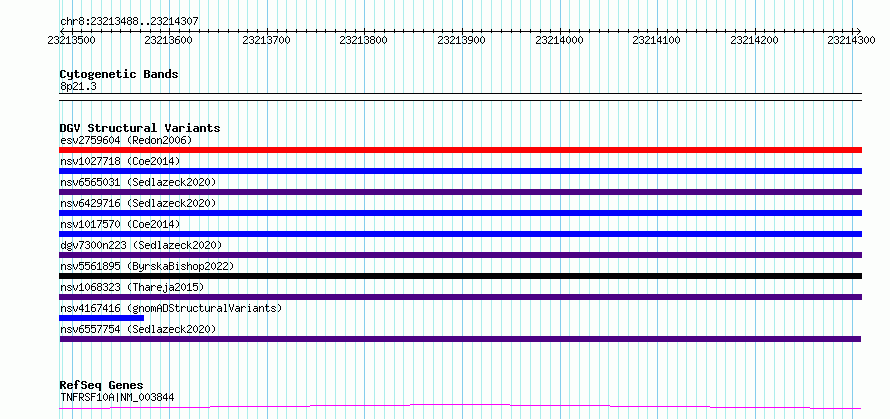The image size is (890, 419).
Task: Click ruler position 23213900
Action: (x=461, y=40)
